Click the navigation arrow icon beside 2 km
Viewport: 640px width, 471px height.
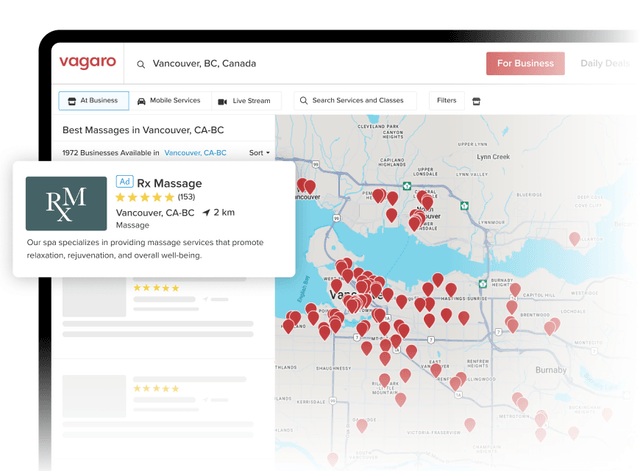[207, 212]
